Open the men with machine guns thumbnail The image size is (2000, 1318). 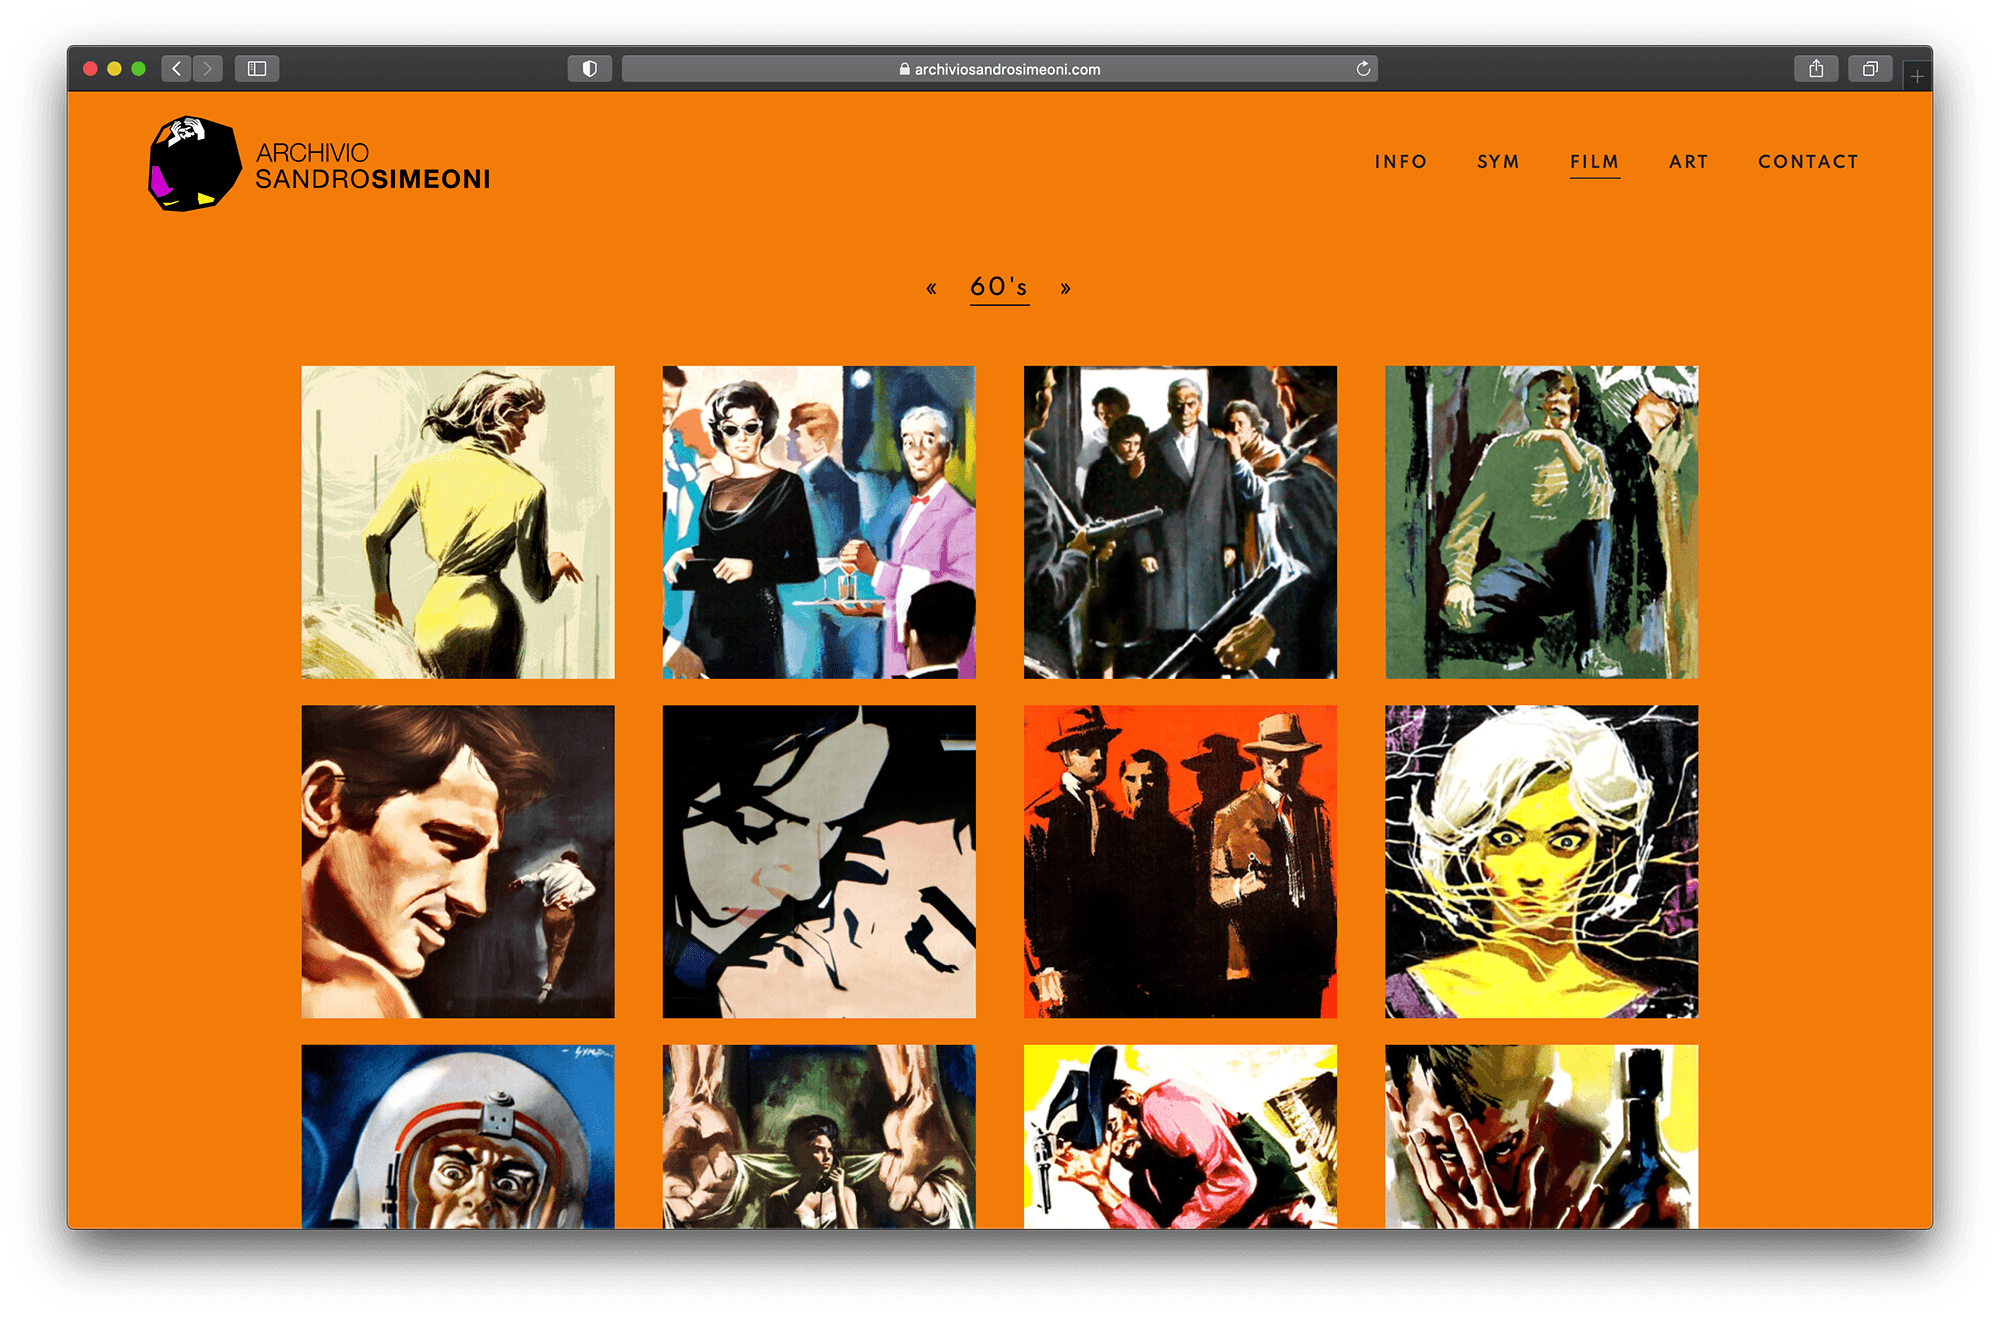coord(1180,522)
